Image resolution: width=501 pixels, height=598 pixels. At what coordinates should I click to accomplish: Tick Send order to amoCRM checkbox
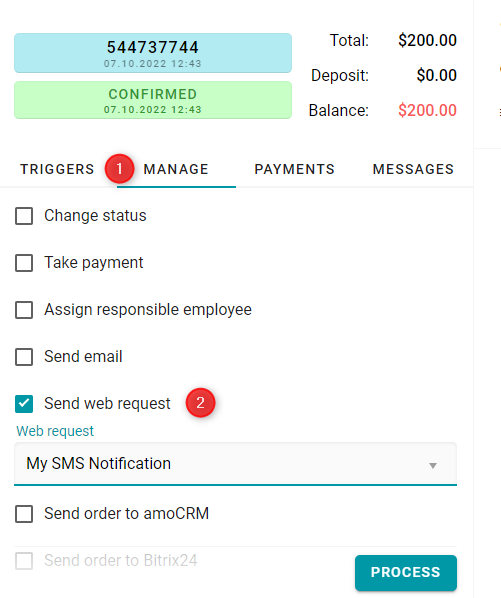coord(24,514)
